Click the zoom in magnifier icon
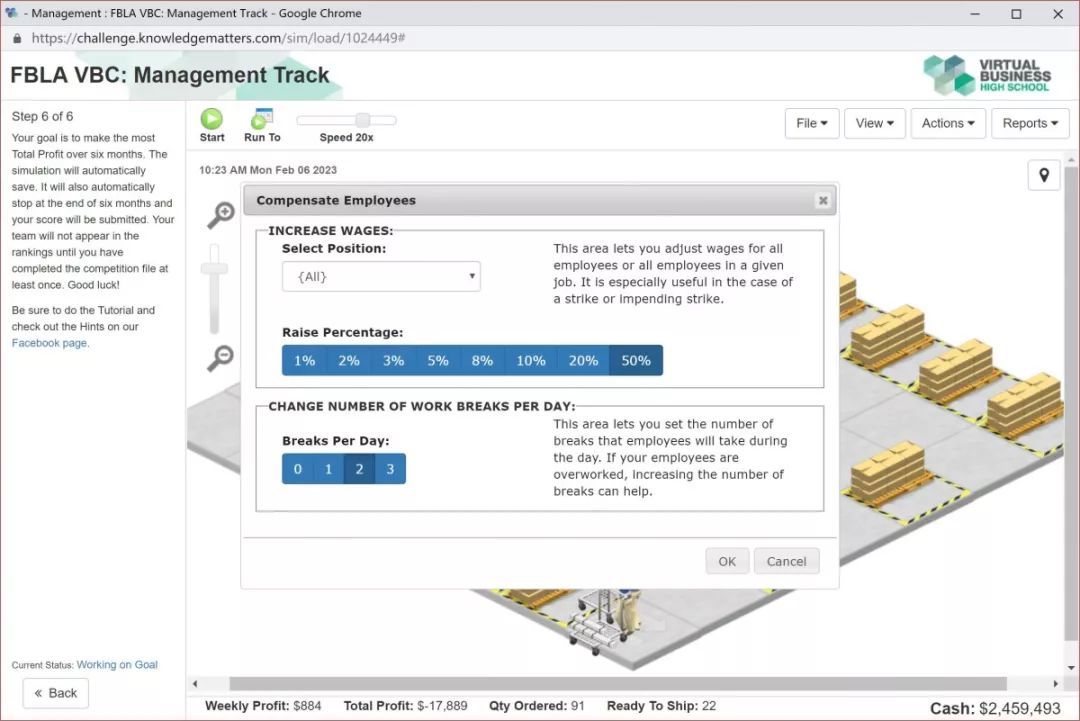The height and width of the screenshot is (721, 1080). pos(221,215)
